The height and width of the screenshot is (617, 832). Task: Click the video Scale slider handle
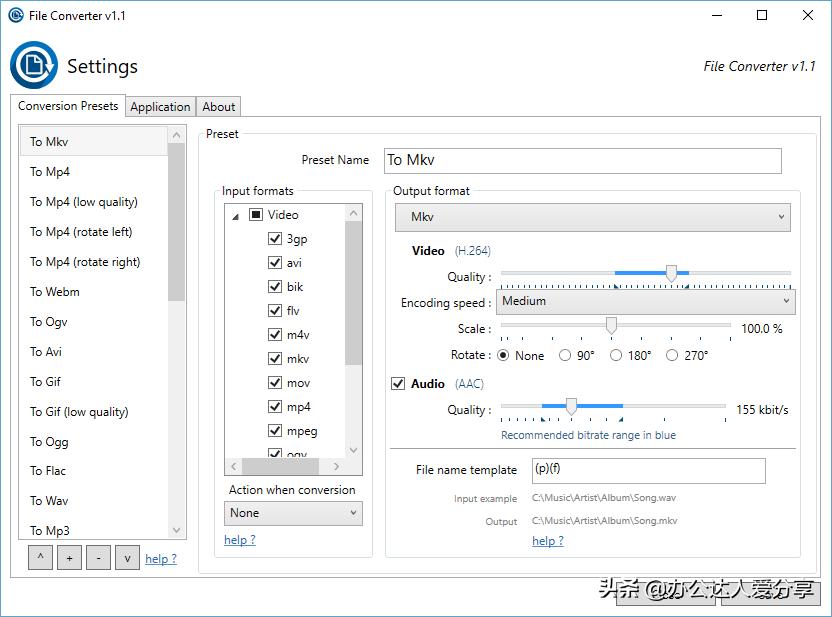click(x=611, y=326)
